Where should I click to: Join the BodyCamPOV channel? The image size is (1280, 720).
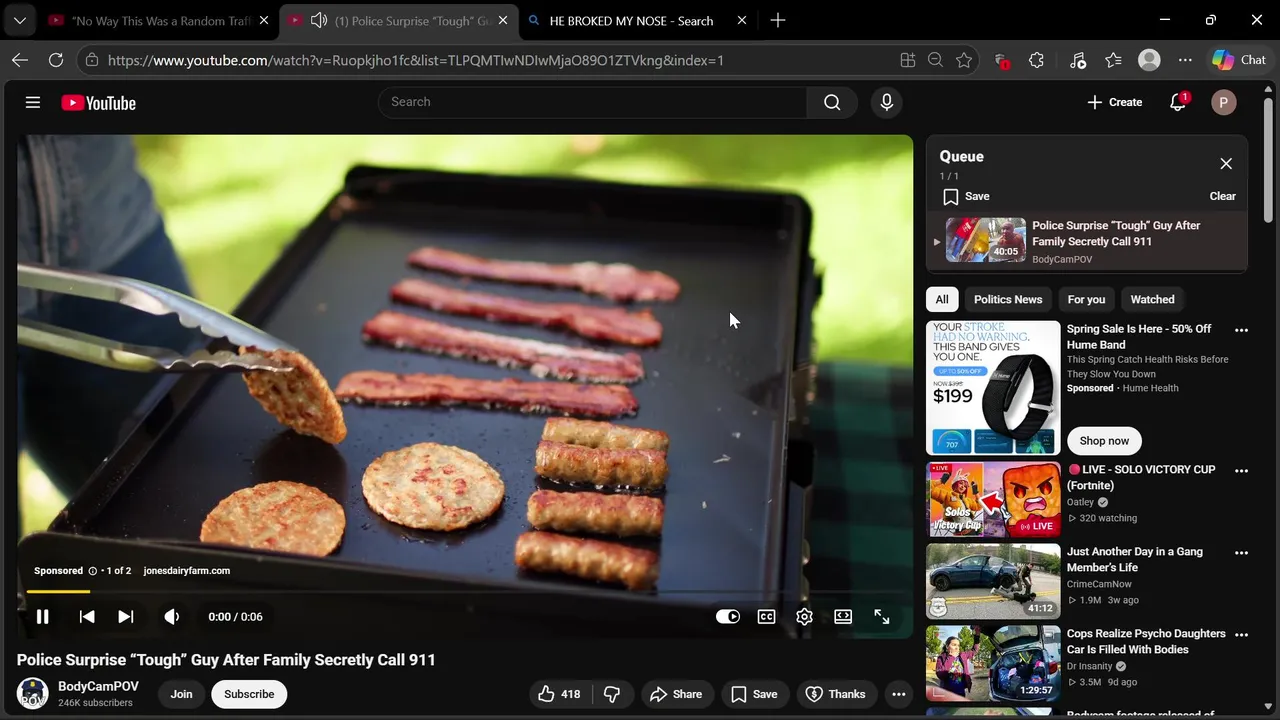pos(181,694)
